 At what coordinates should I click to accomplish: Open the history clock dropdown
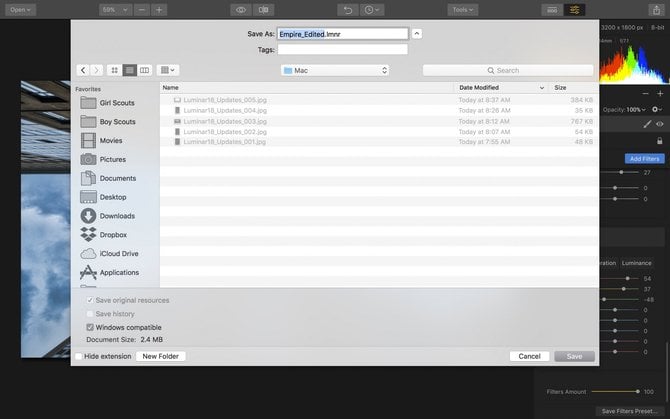[372, 10]
